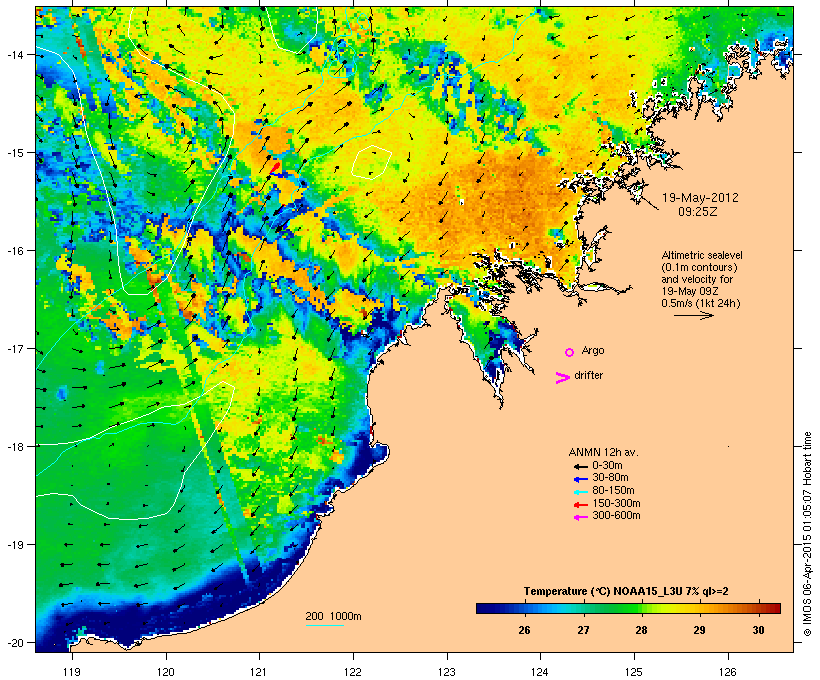
Task: Click the longitude label 126
Action: coord(727,672)
